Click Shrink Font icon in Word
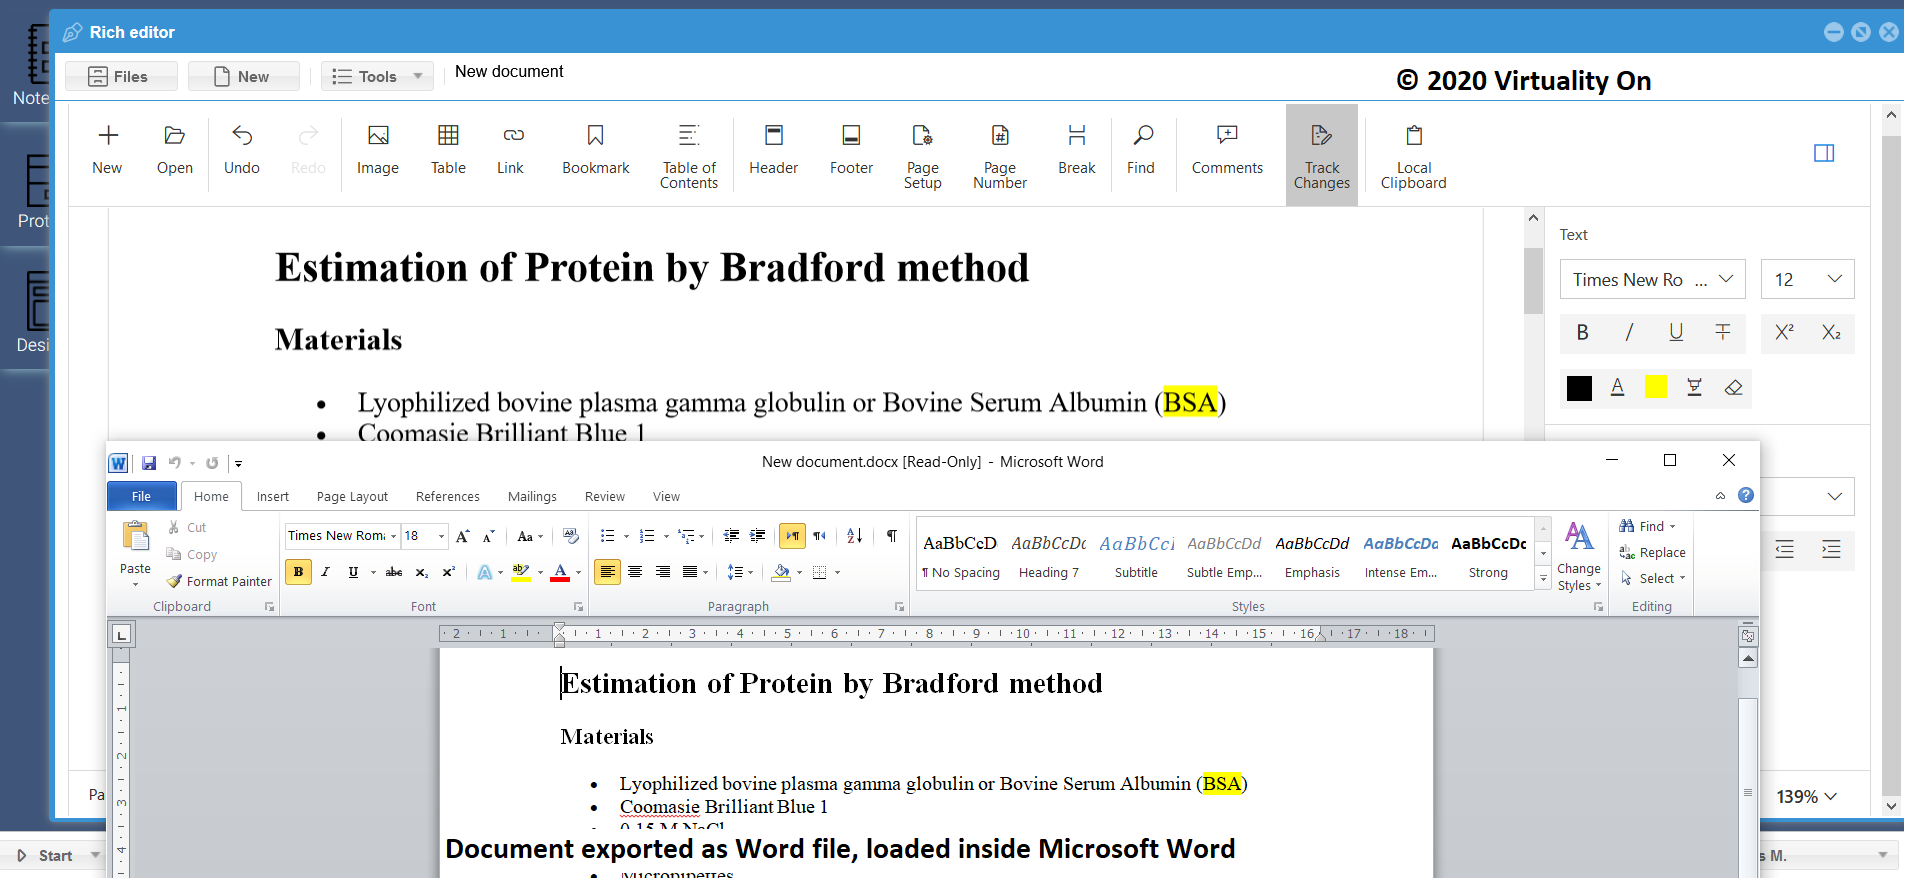The height and width of the screenshot is (880, 1905). 488,536
